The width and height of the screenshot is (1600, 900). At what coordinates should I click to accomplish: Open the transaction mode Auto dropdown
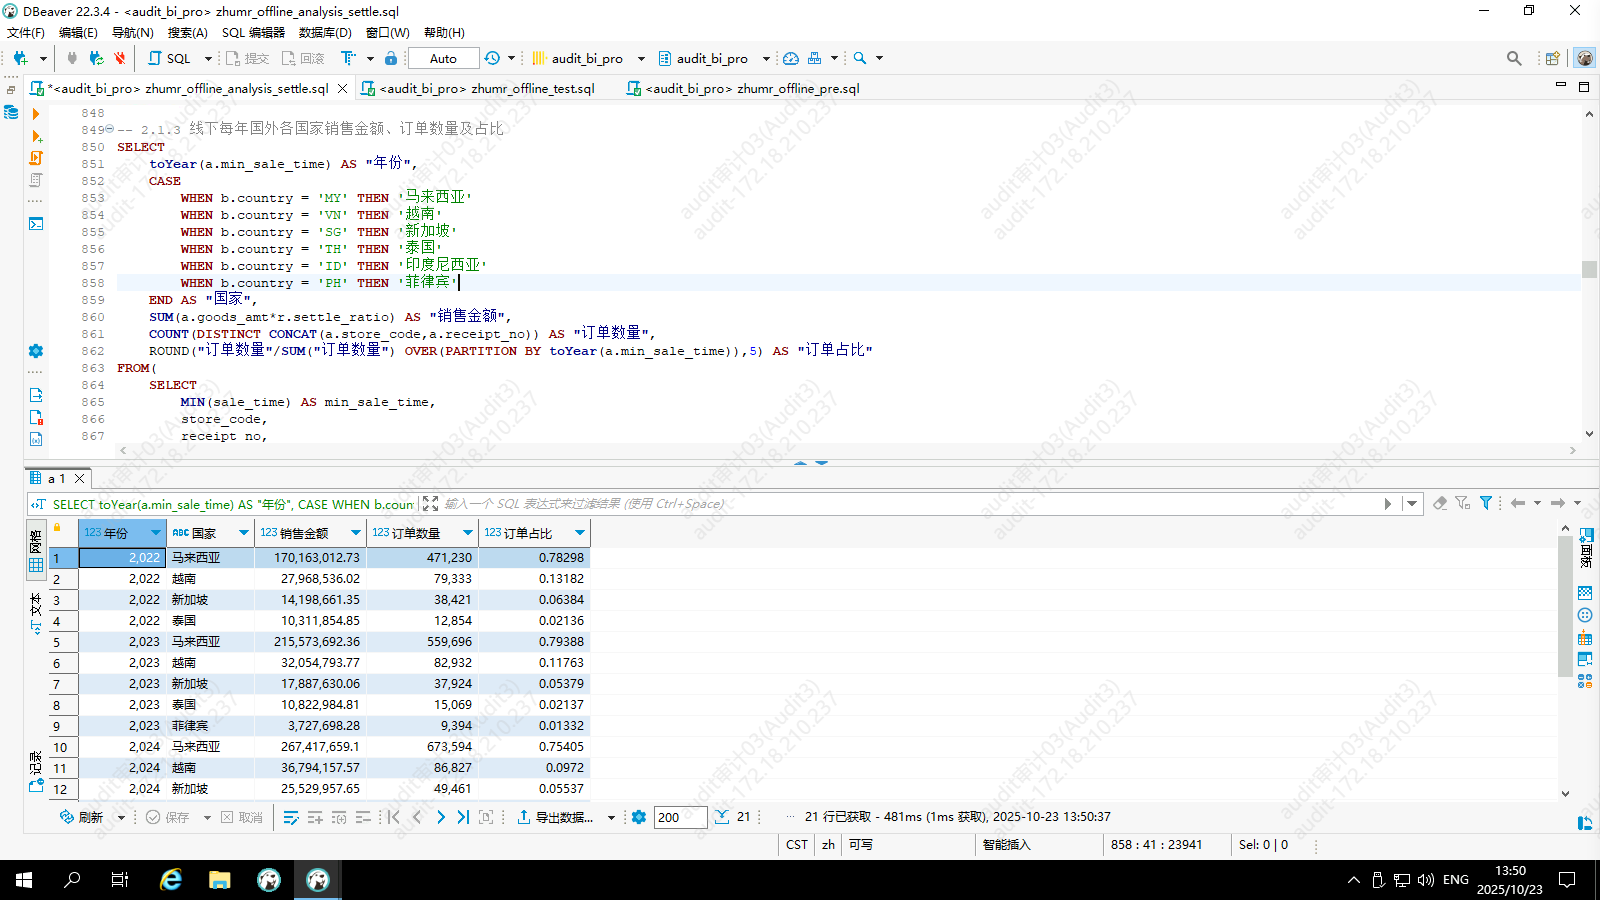point(443,58)
